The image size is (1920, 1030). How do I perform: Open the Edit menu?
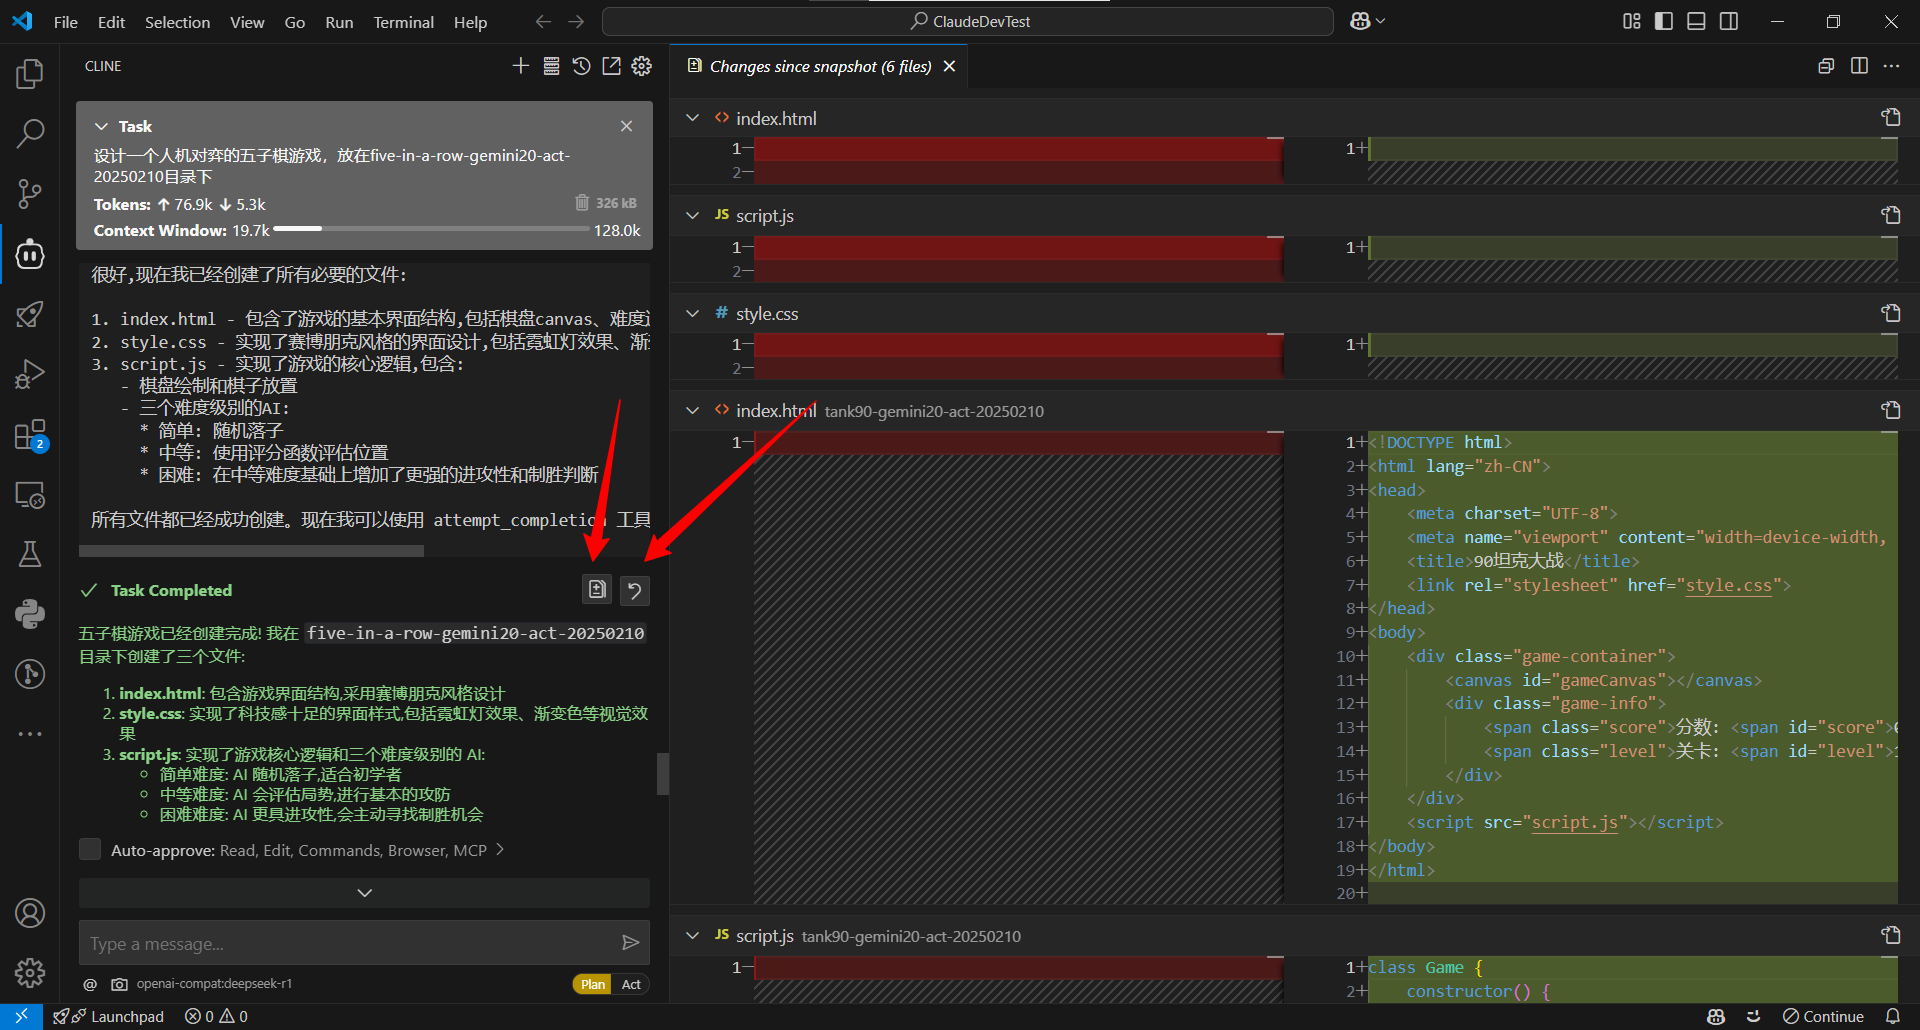[111, 22]
